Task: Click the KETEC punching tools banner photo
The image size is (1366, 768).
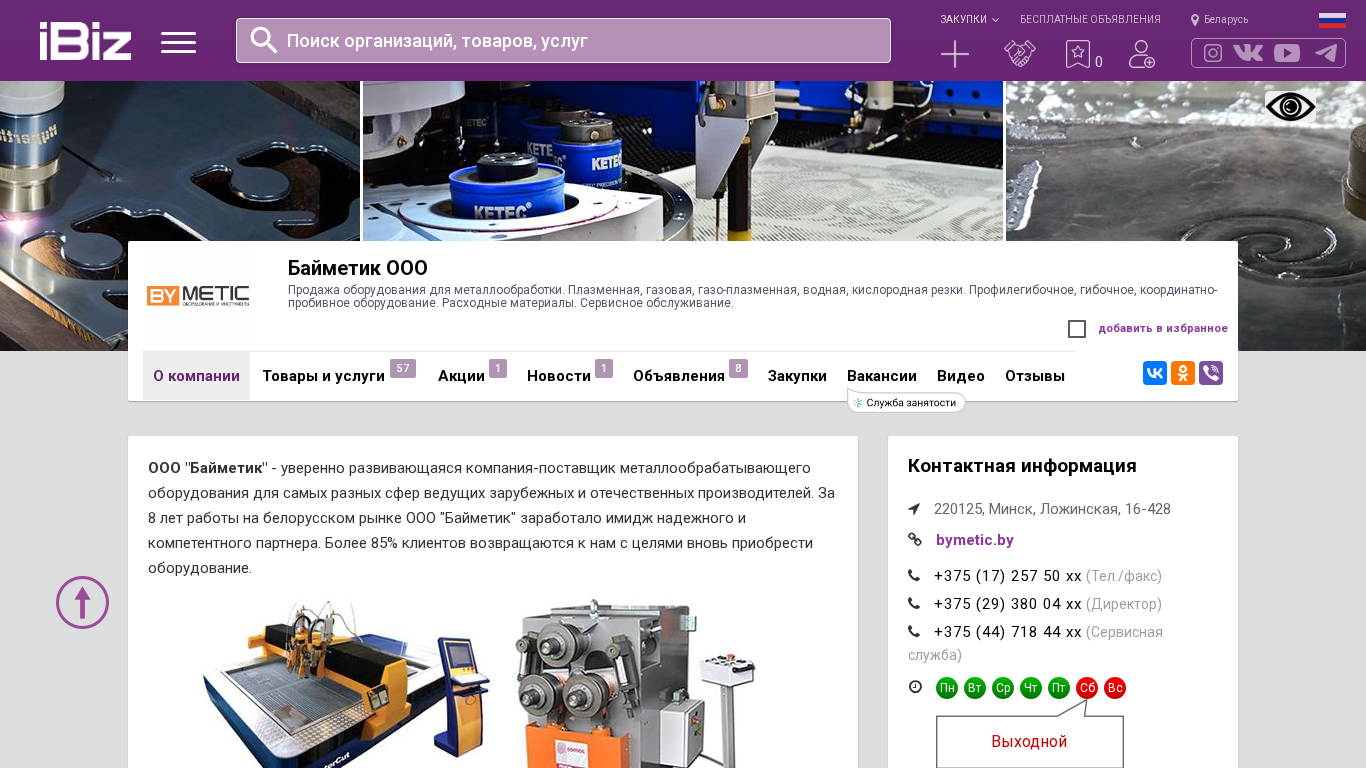Action: 683,161
